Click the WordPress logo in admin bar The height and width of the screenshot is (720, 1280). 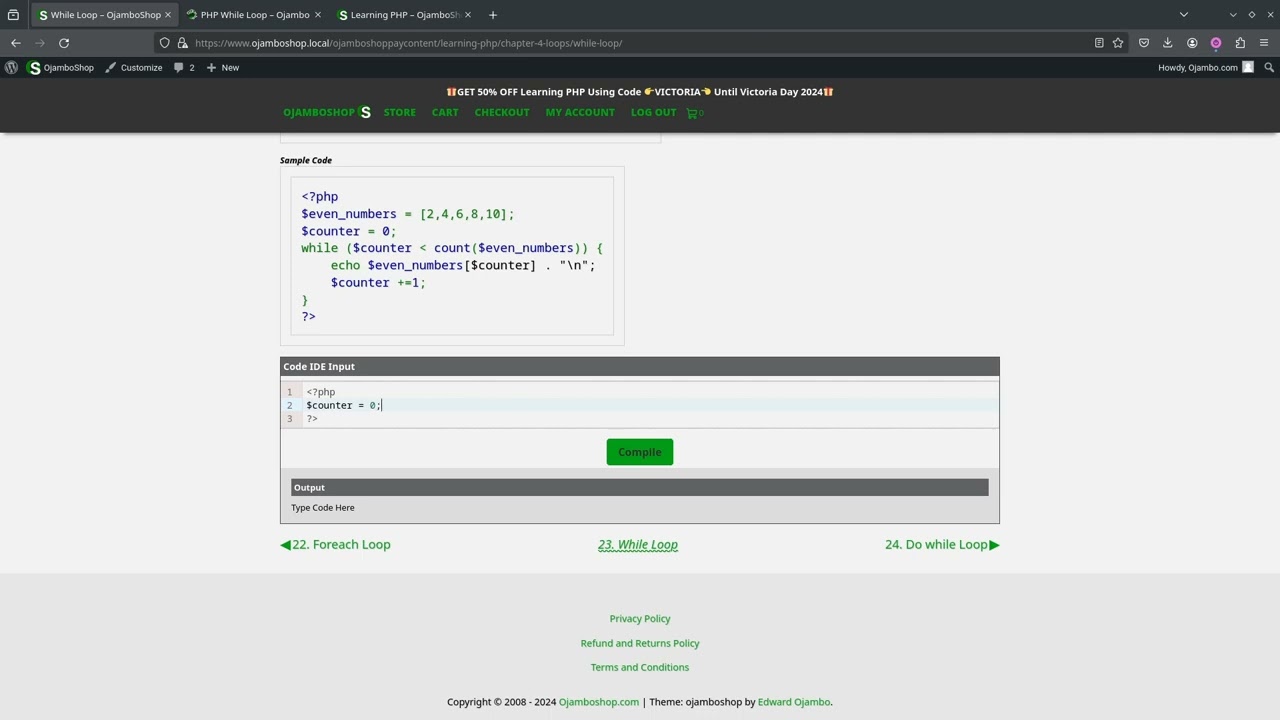click(x=11, y=68)
